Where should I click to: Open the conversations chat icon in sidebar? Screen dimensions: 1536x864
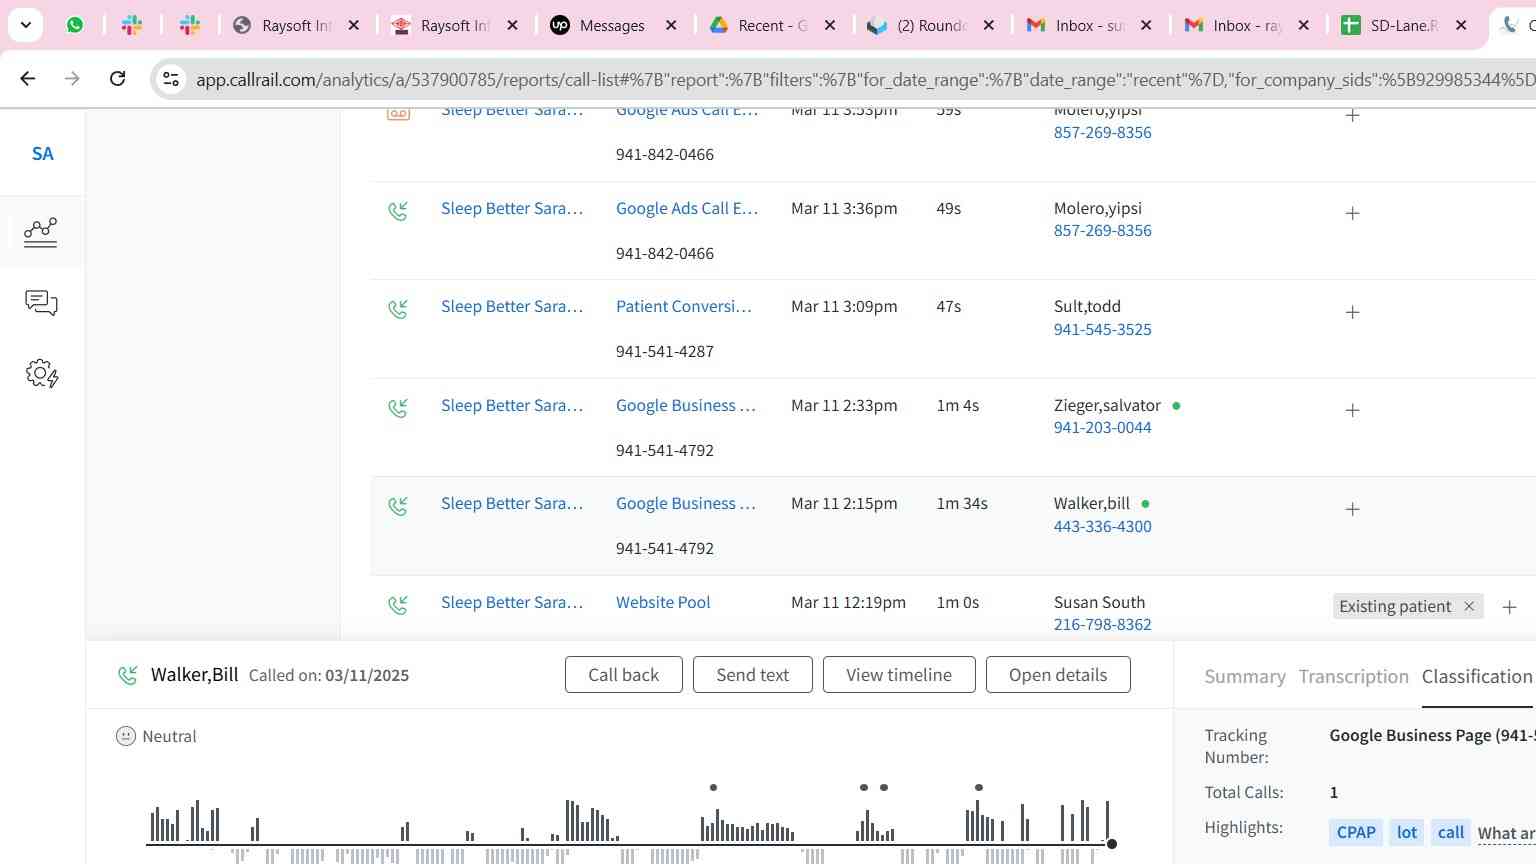pos(41,303)
